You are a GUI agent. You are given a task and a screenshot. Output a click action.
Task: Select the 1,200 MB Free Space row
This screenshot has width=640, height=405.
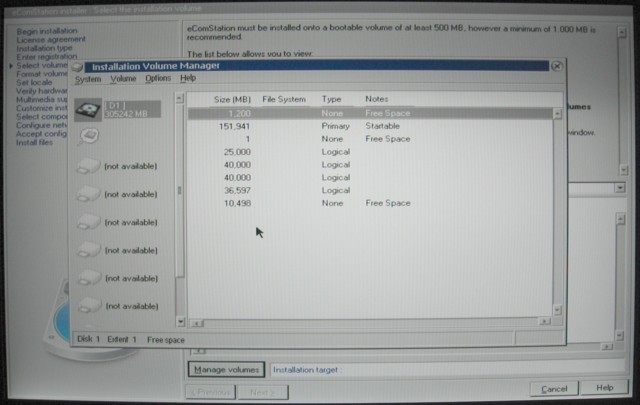[370, 113]
